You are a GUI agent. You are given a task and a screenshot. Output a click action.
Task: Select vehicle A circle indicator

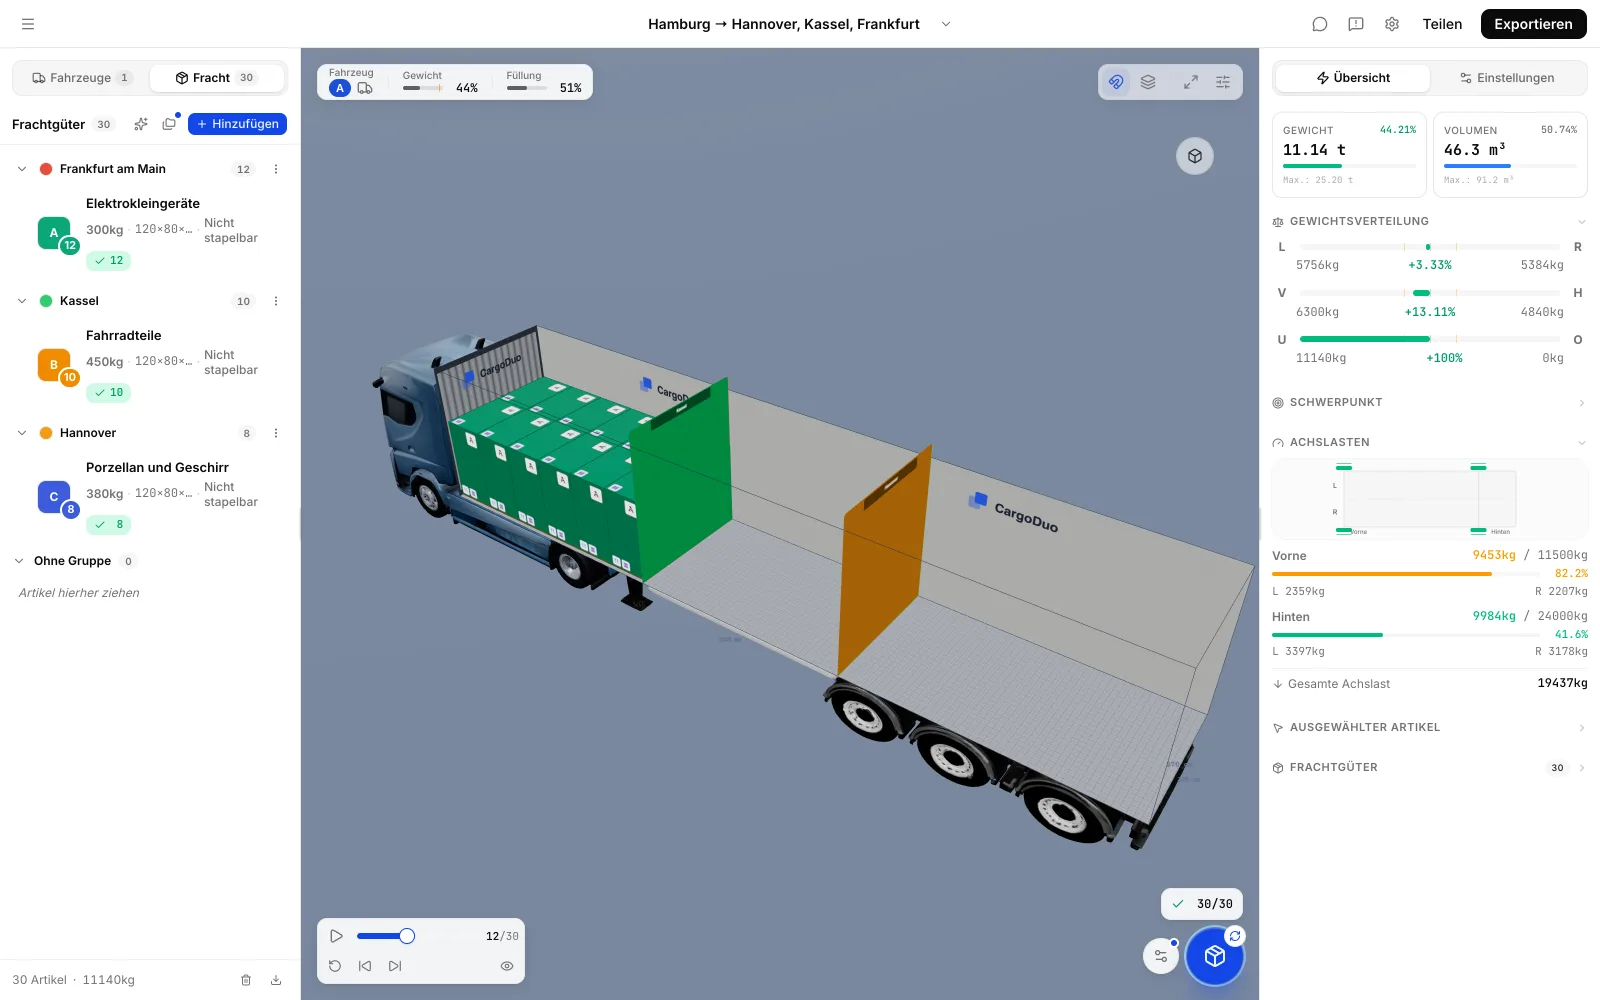coord(340,88)
